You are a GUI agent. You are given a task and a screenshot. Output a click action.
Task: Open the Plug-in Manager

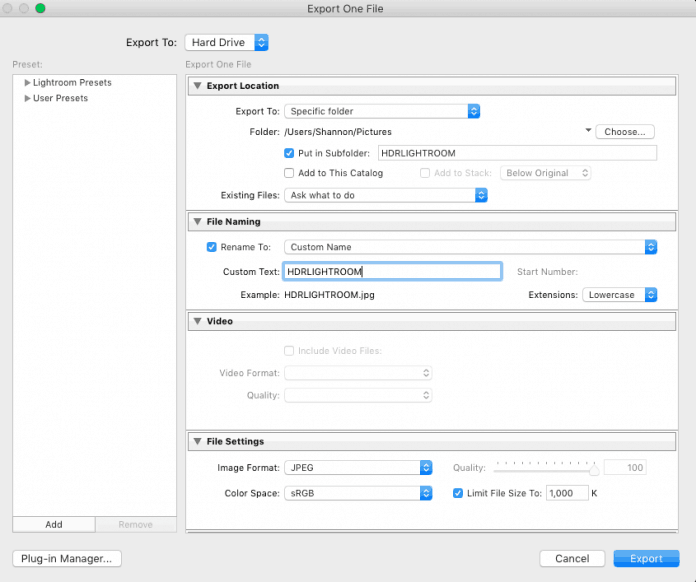67,559
